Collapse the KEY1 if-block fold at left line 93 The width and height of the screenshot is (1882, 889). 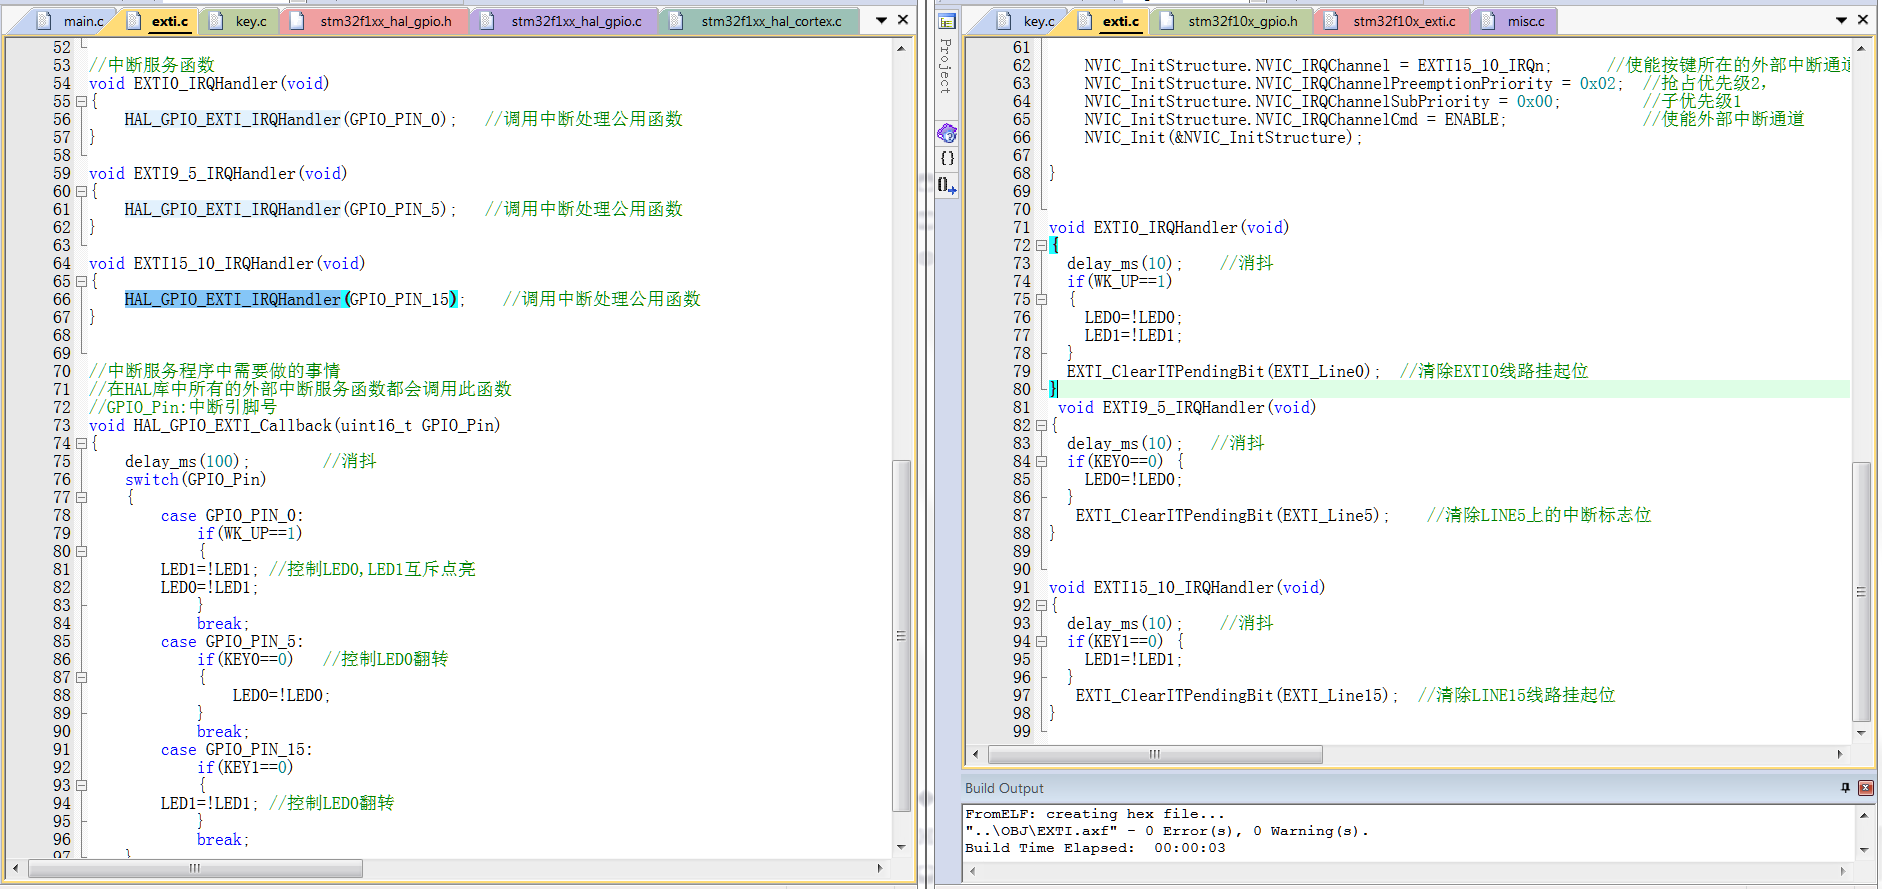point(82,786)
